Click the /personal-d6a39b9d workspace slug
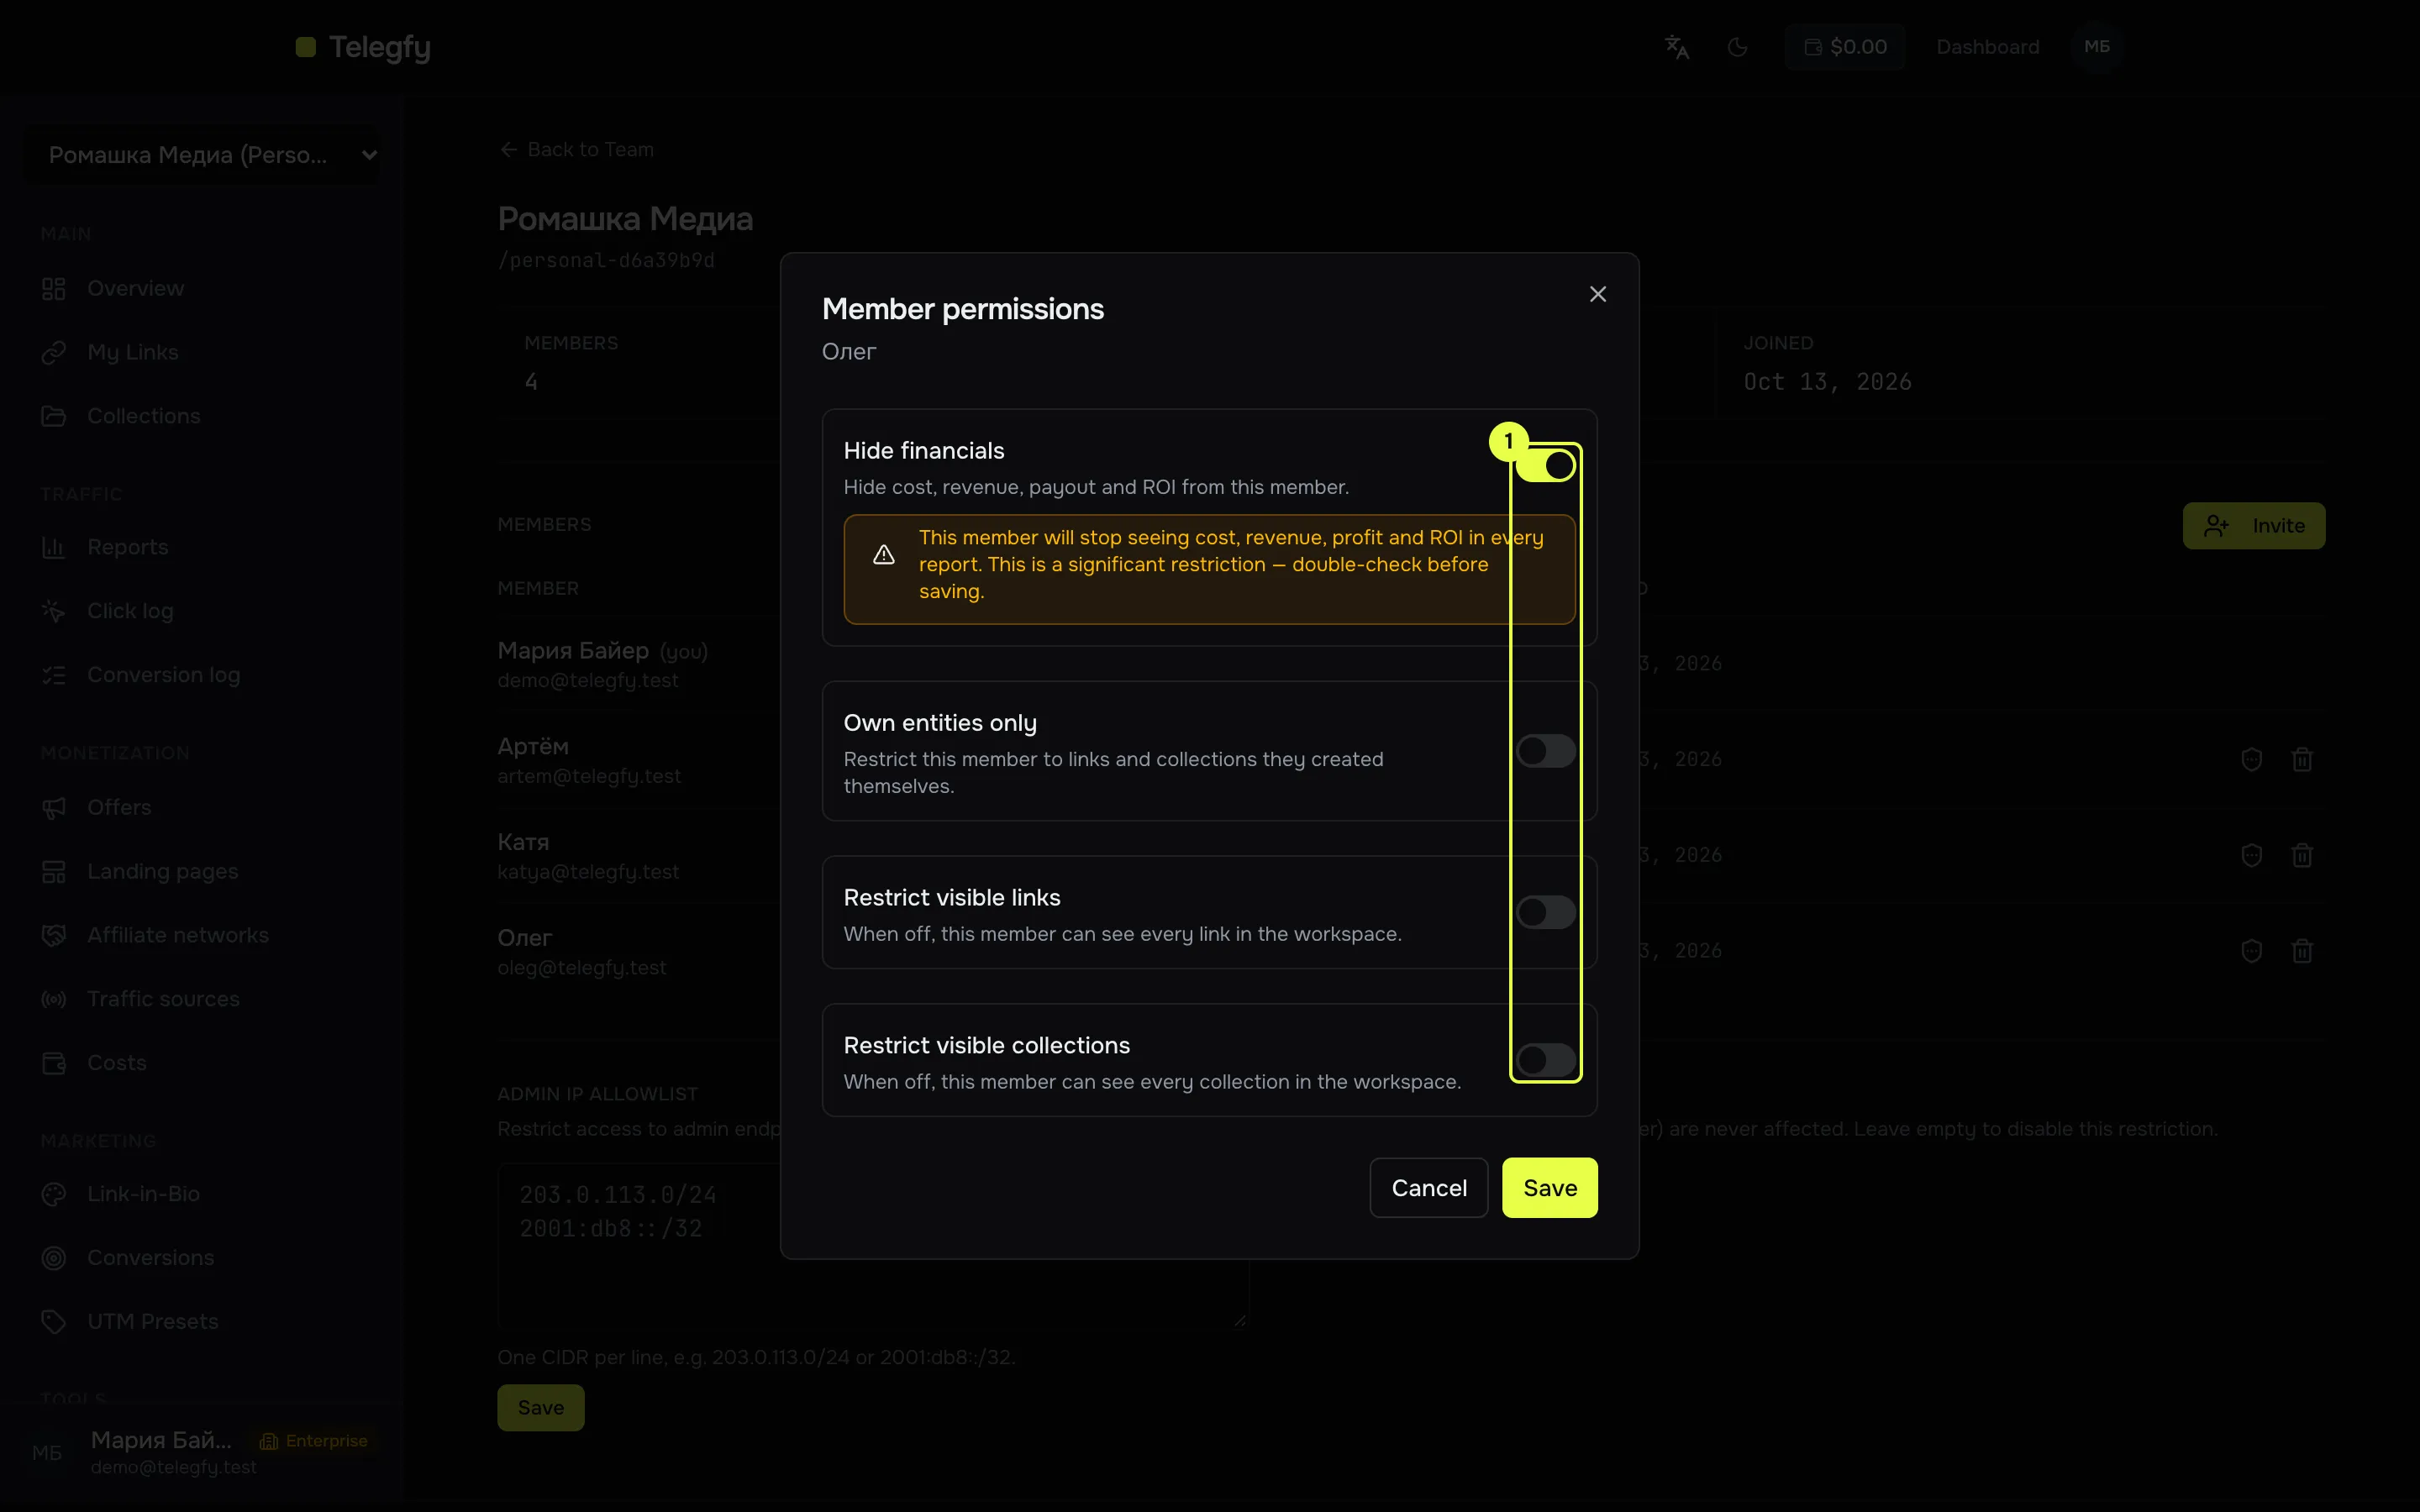The height and width of the screenshot is (1512, 2420). [606, 261]
